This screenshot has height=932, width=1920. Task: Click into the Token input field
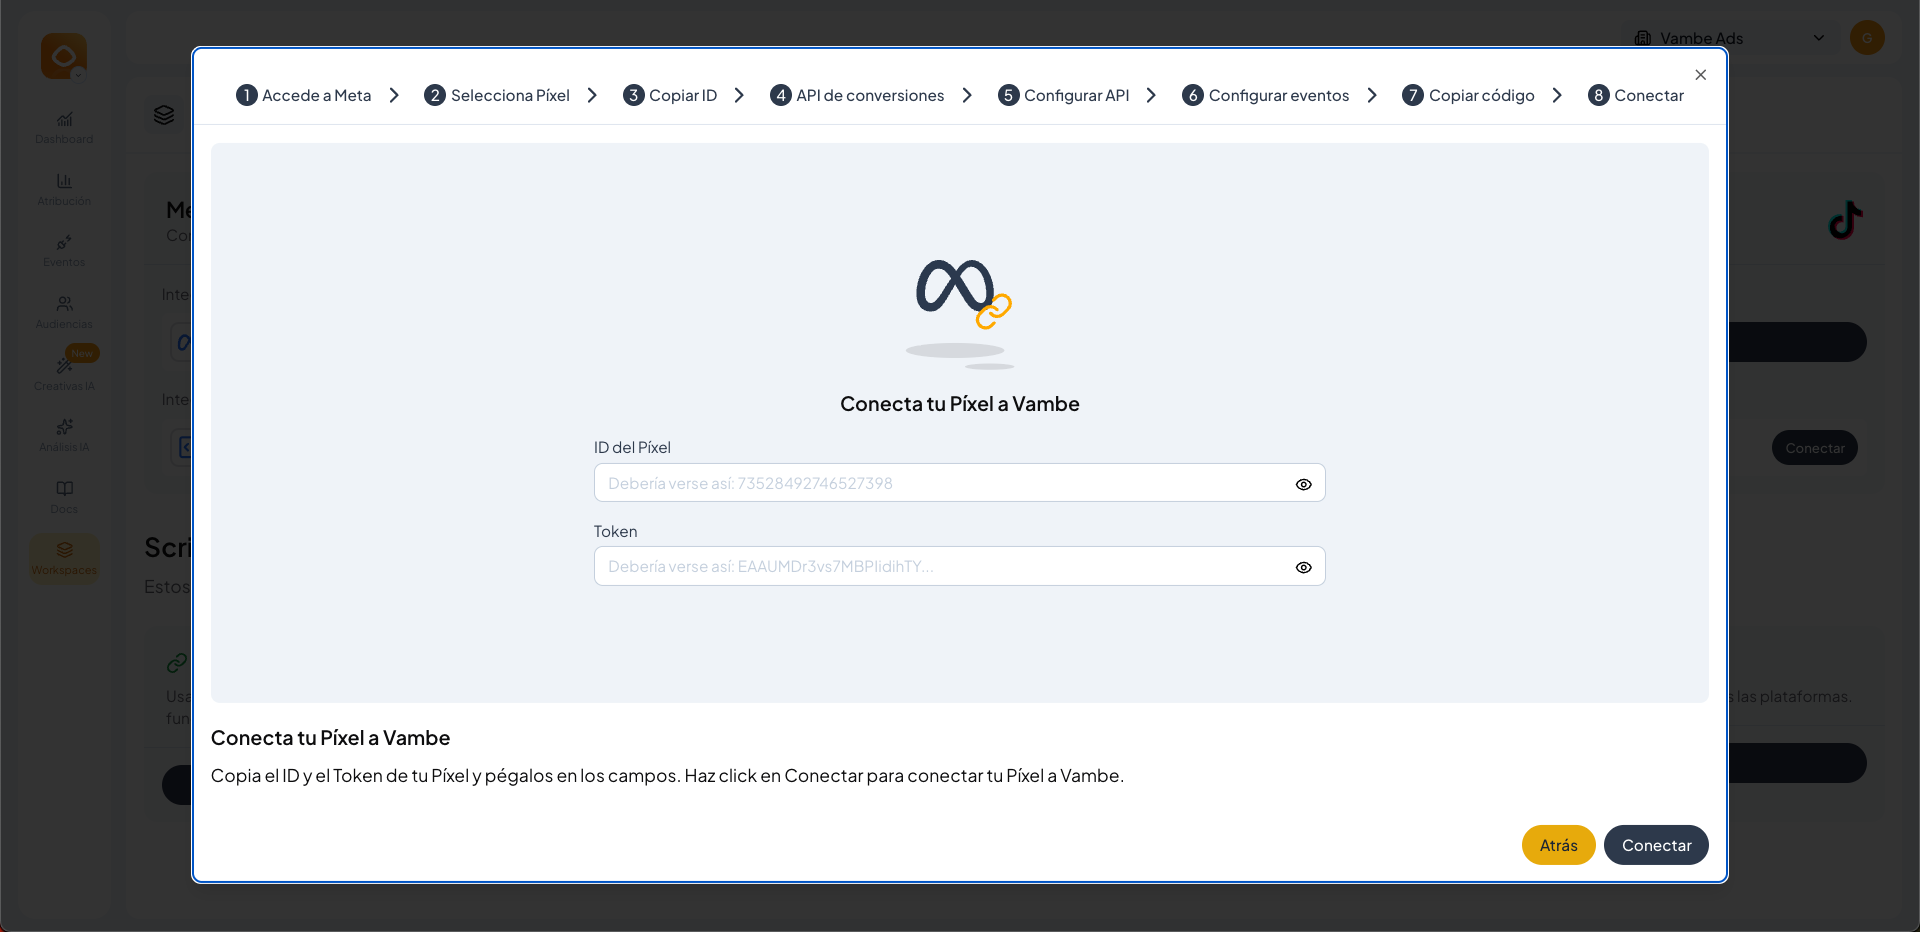point(940,566)
